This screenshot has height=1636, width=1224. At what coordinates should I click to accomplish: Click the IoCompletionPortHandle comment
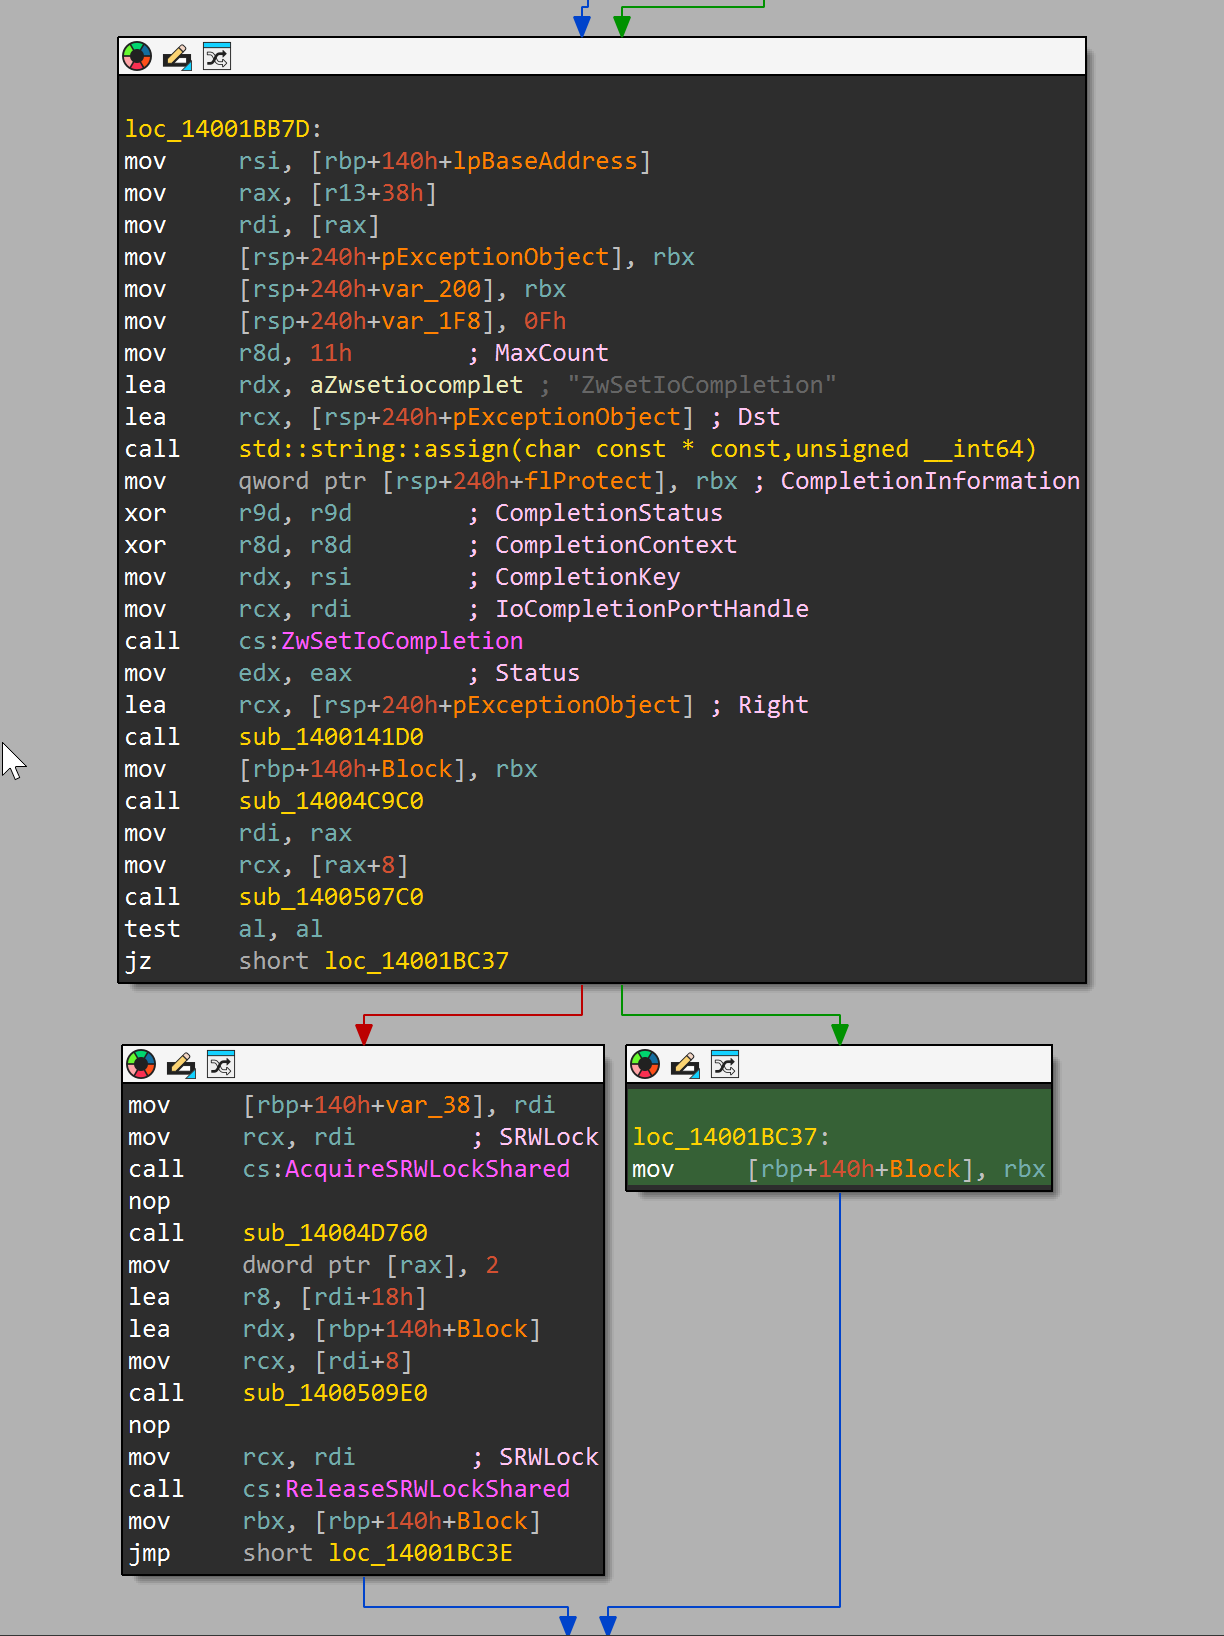point(652,609)
